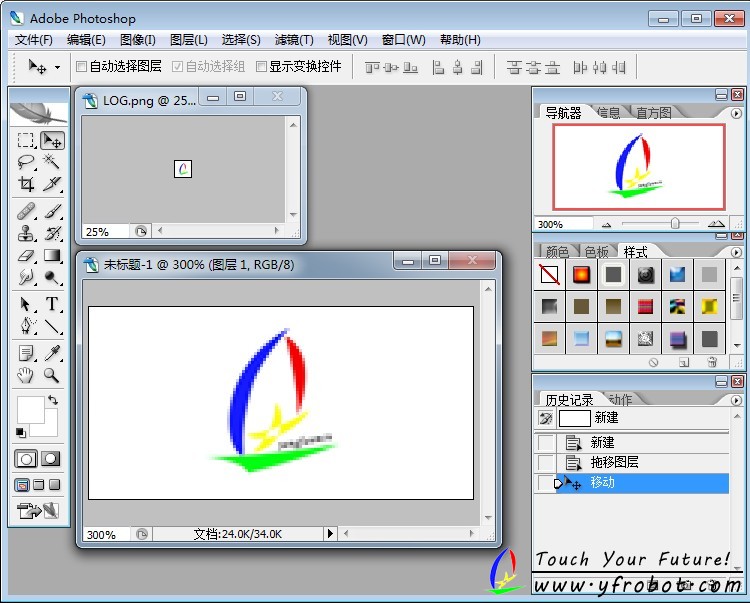The width and height of the screenshot is (750, 603).
Task: Click the trash icon in Styles panel
Action: (712, 362)
